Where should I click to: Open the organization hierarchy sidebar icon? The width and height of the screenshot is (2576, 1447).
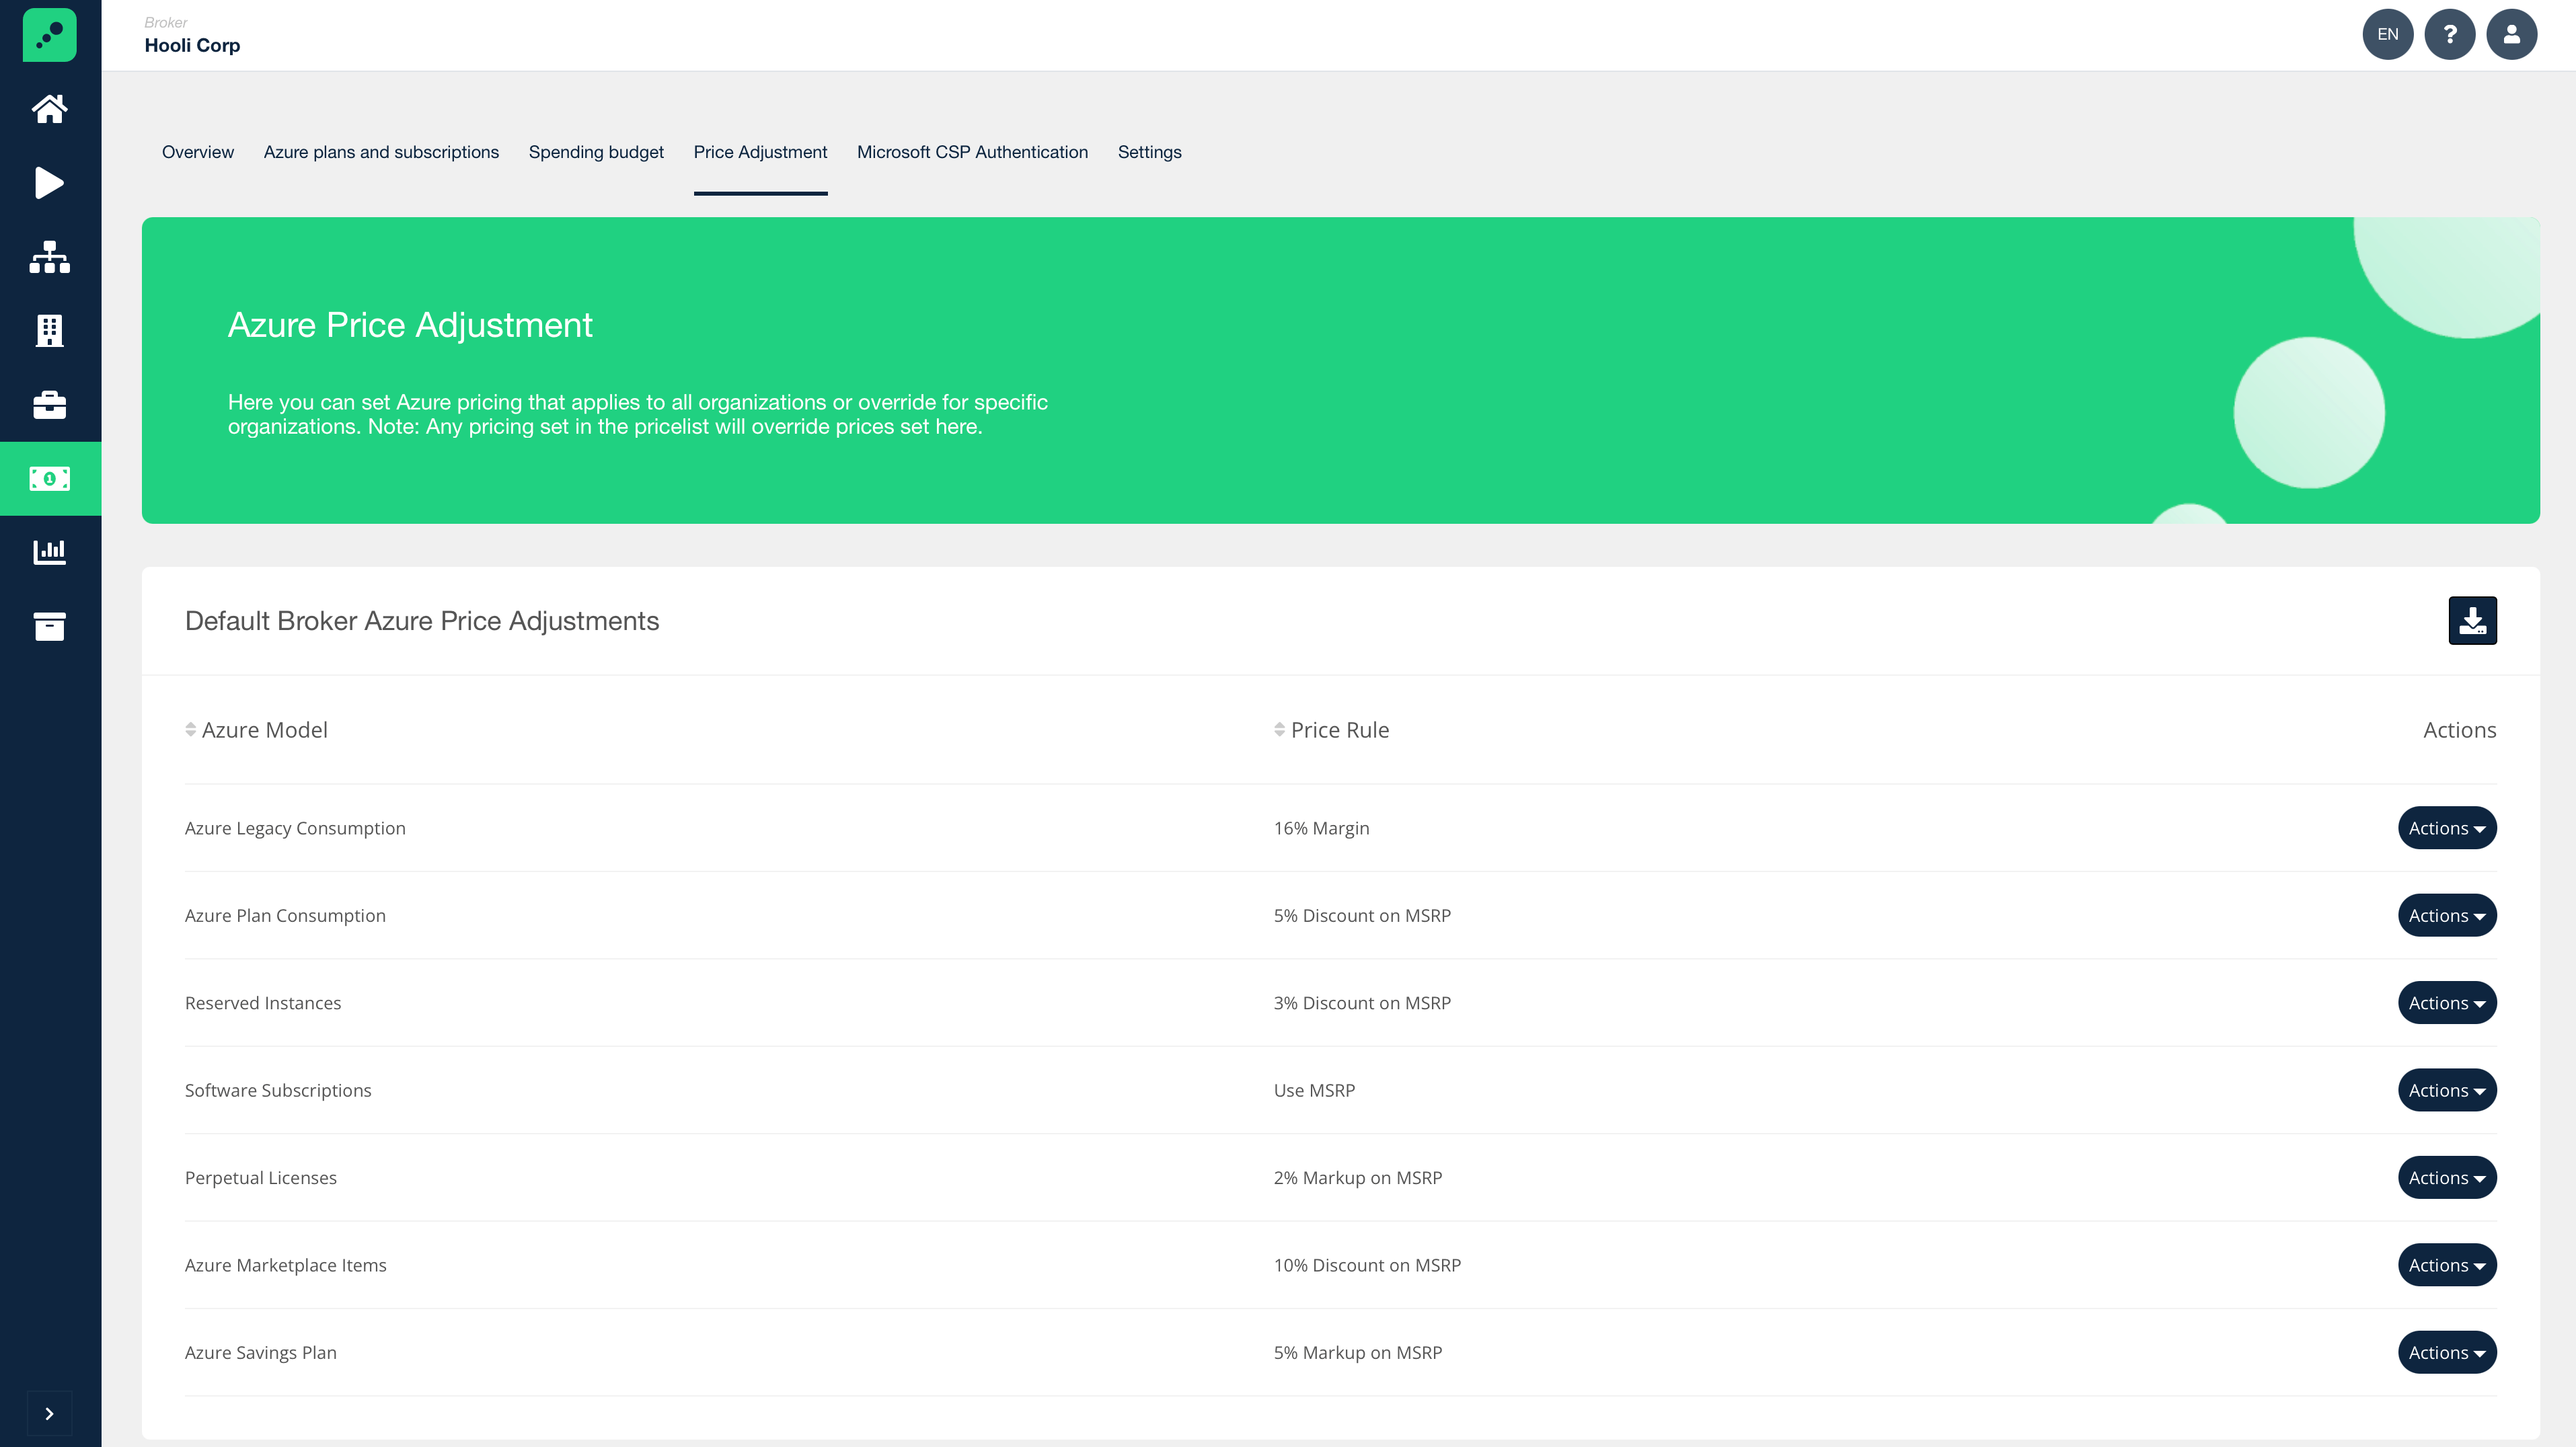tap(50, 257)
